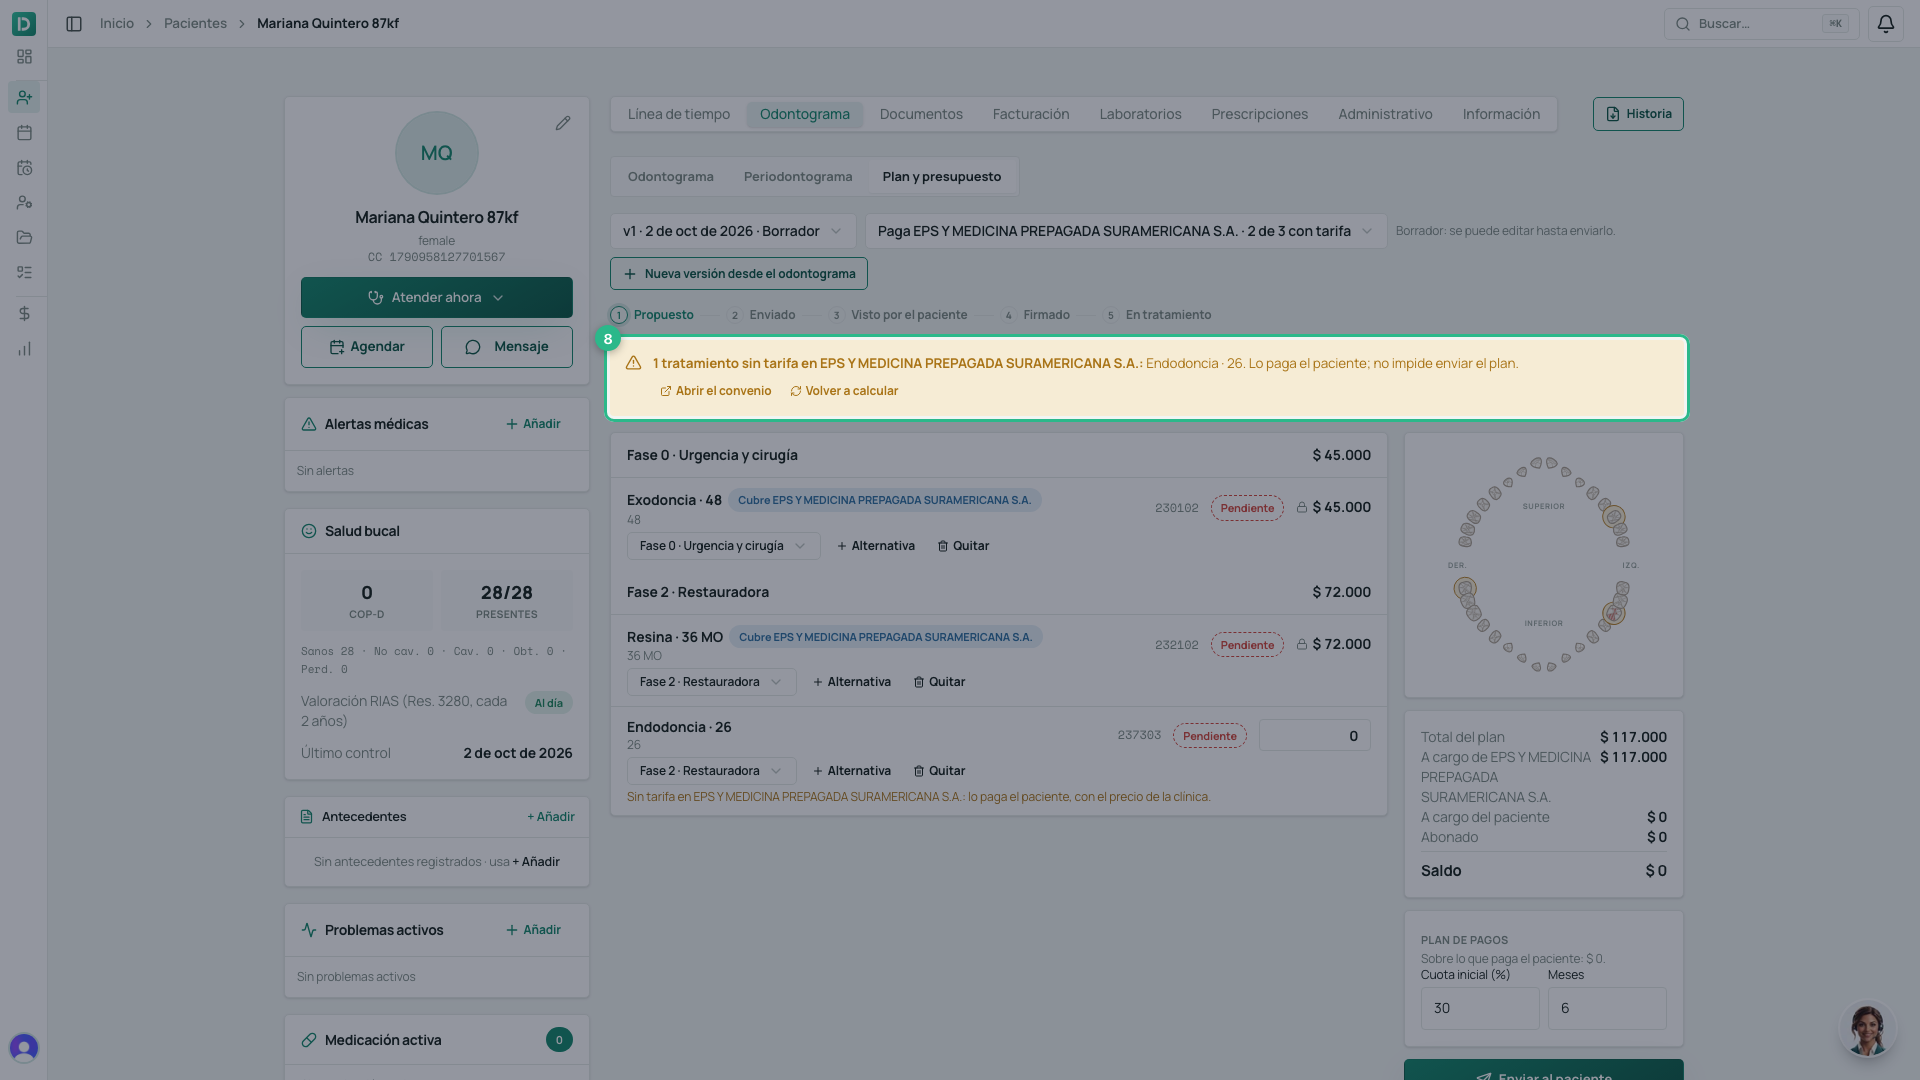Open the folder icon in sidebar
1920x1080 pixels.
pyautogui.click(x=24, y=237)
